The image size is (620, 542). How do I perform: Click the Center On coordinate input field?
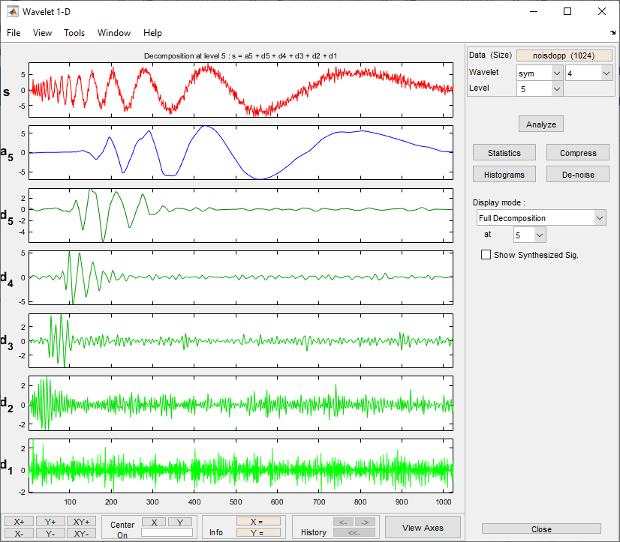166,533
